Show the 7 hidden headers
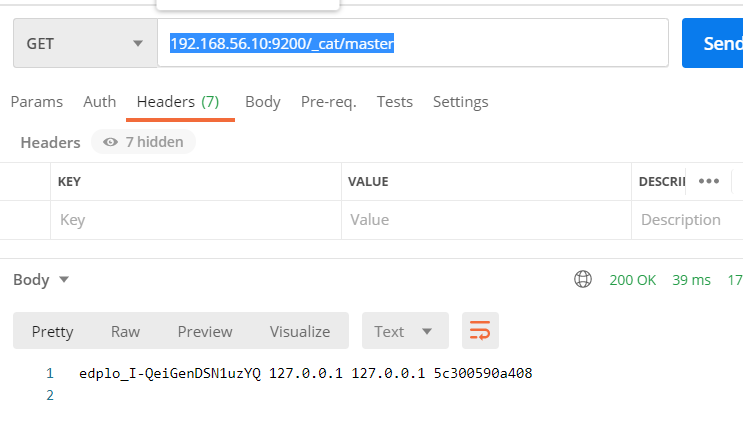Screen dimensions: 743x438 click(143, 142)
